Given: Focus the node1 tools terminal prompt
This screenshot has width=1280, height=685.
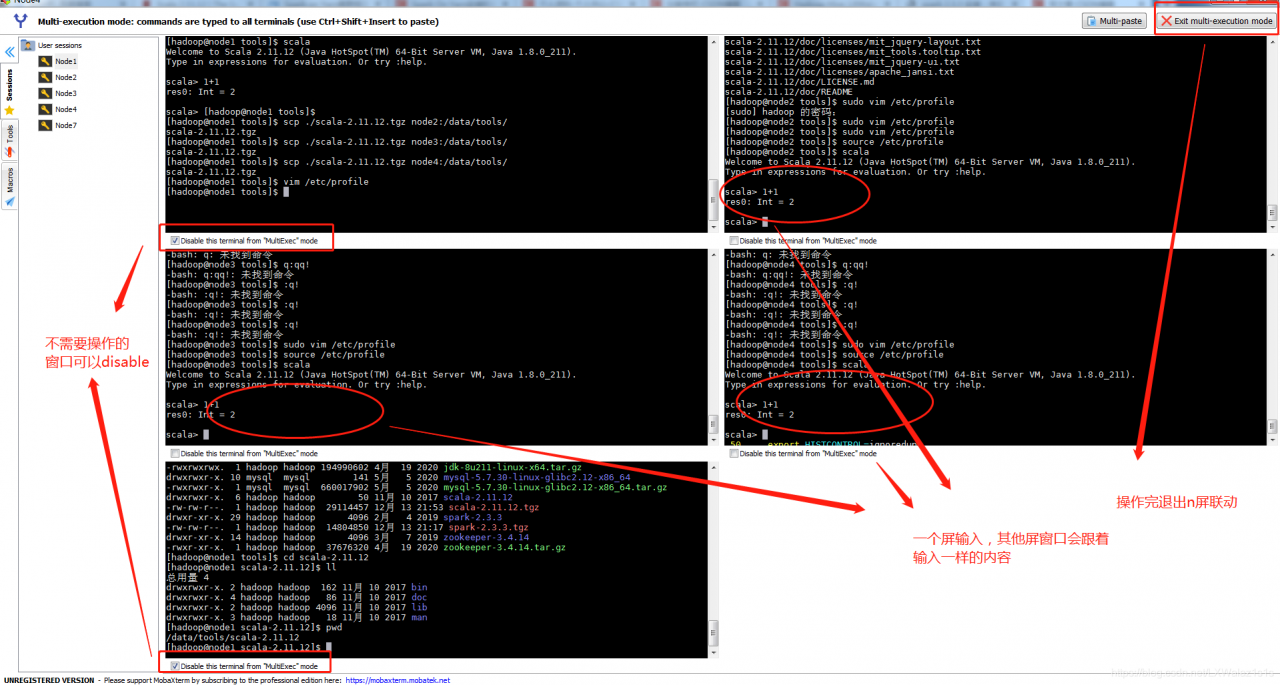Looking at the screenshot, I should 227,192.
